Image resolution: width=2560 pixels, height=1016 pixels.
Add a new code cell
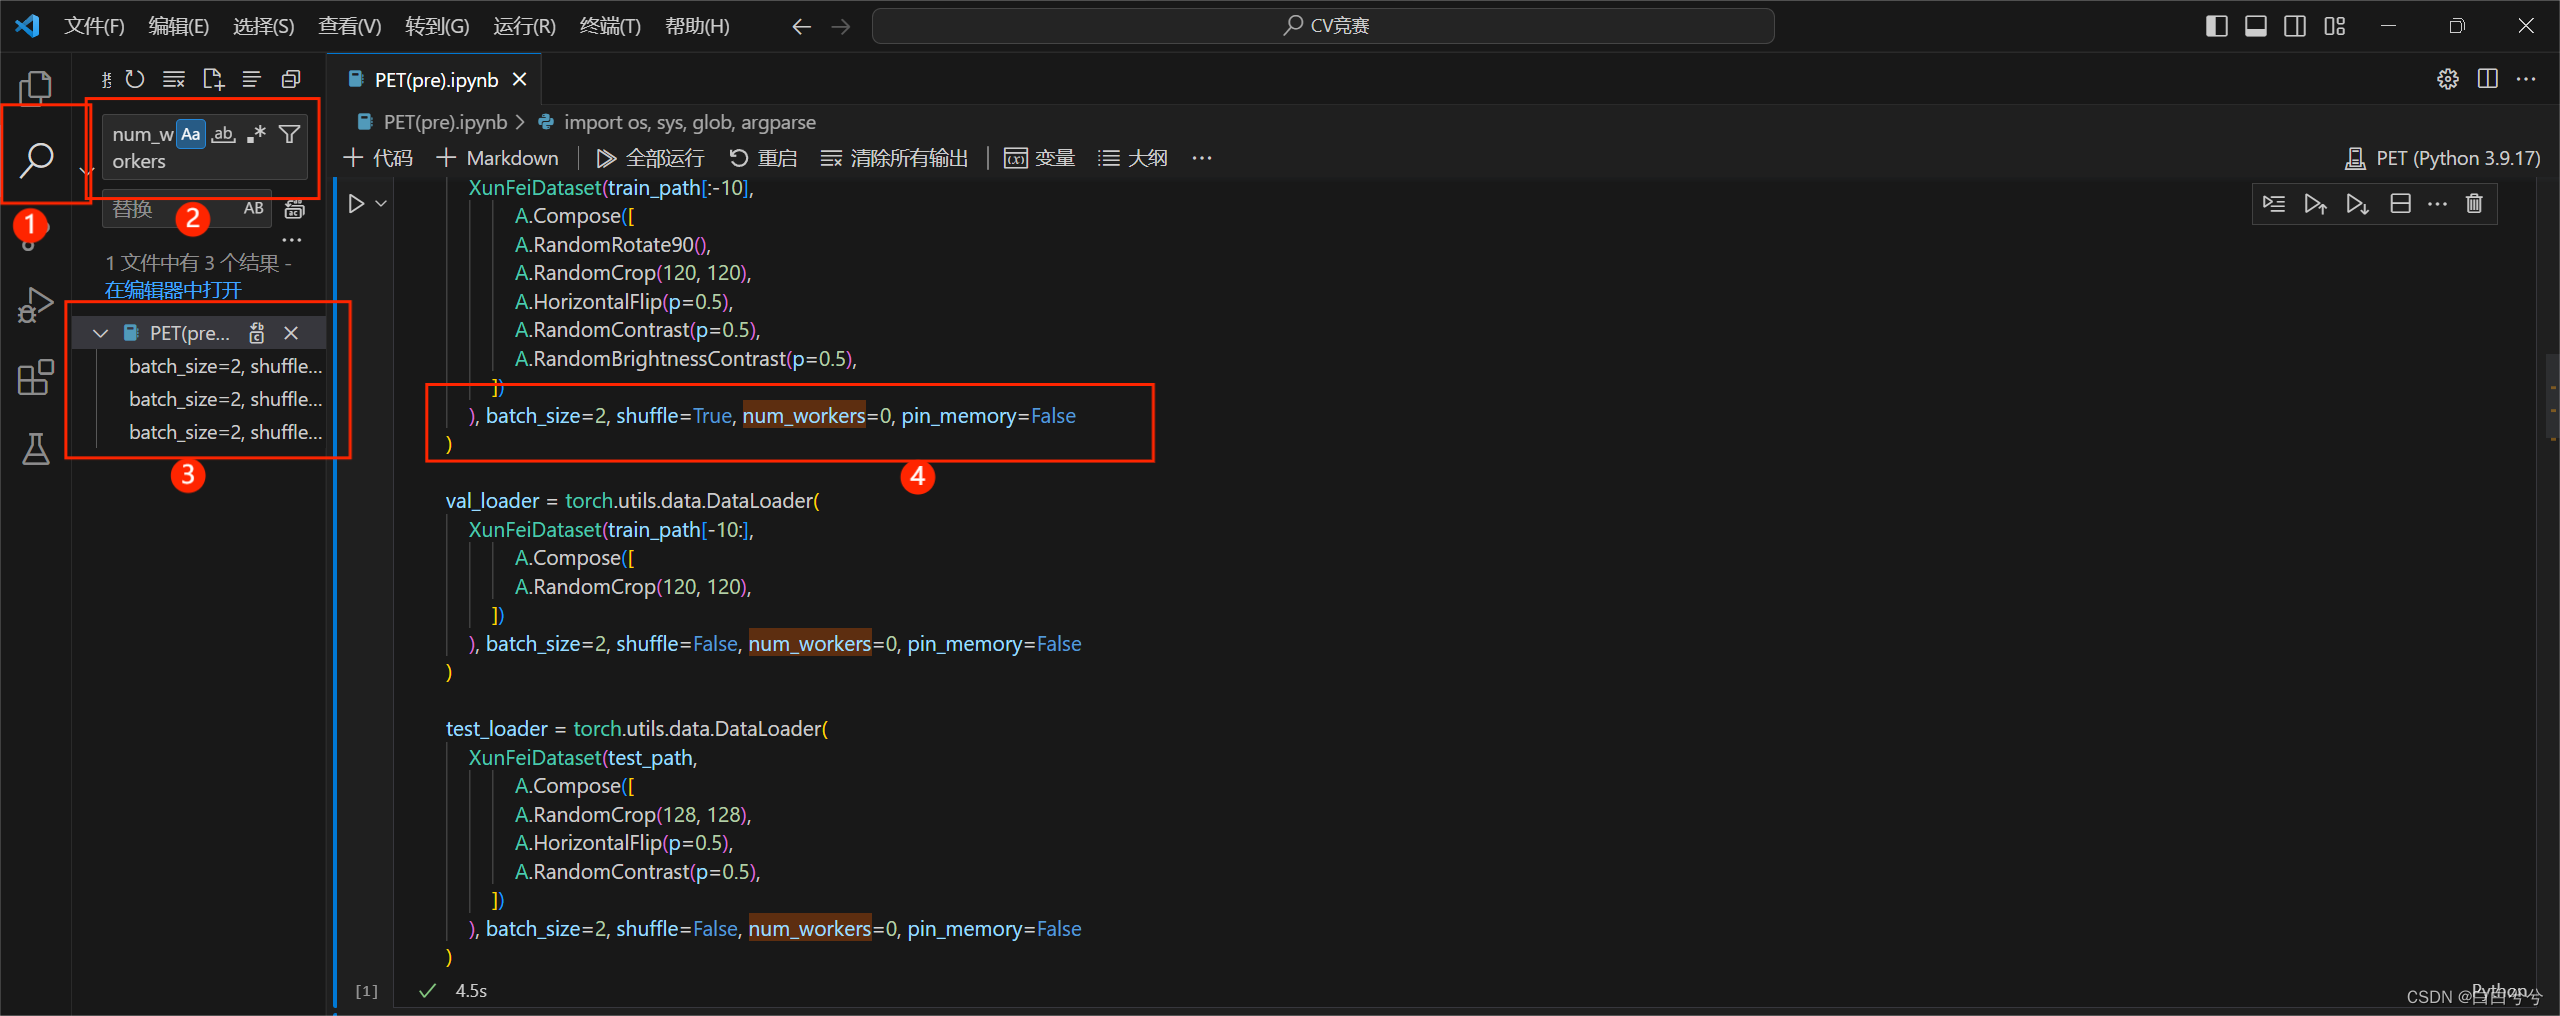point(378,158)
